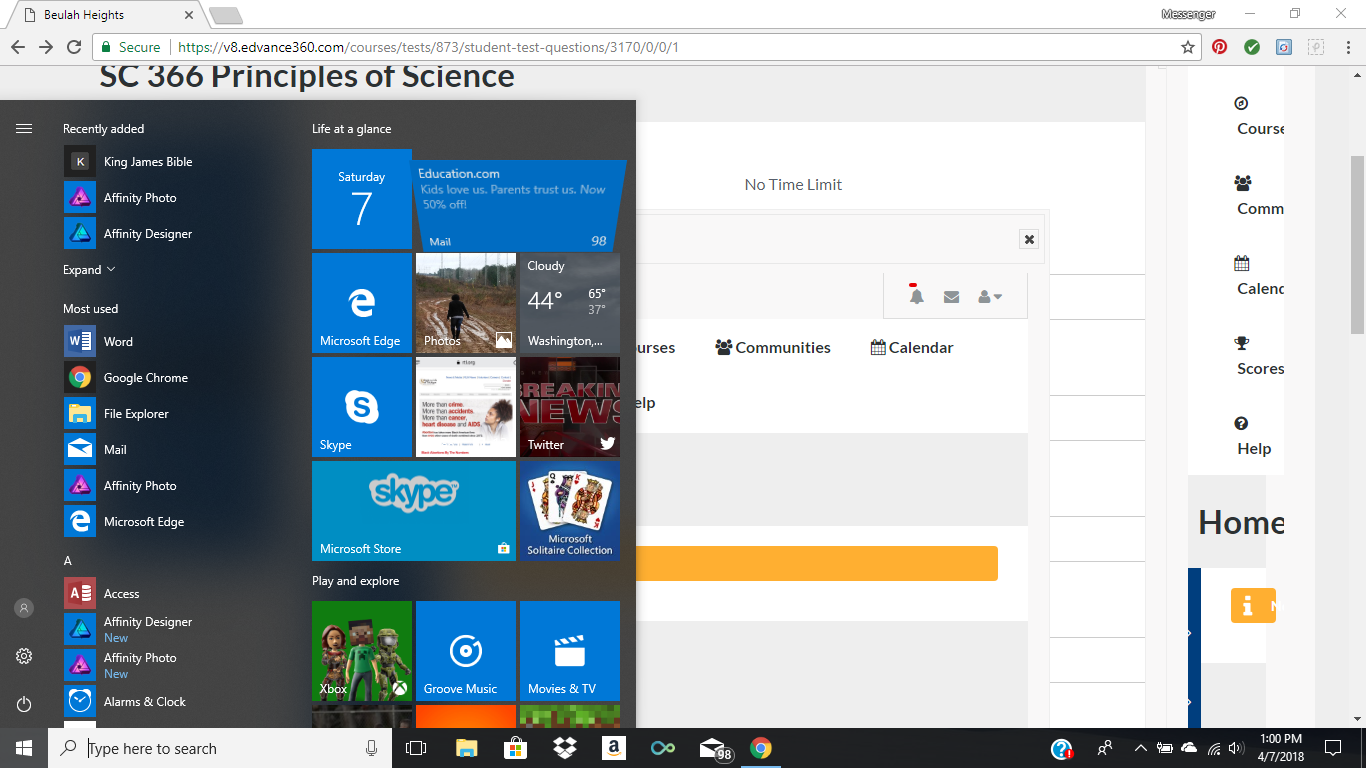Bookmark page with the star icon
The image size is (1366, 768).
(1187, 47)
